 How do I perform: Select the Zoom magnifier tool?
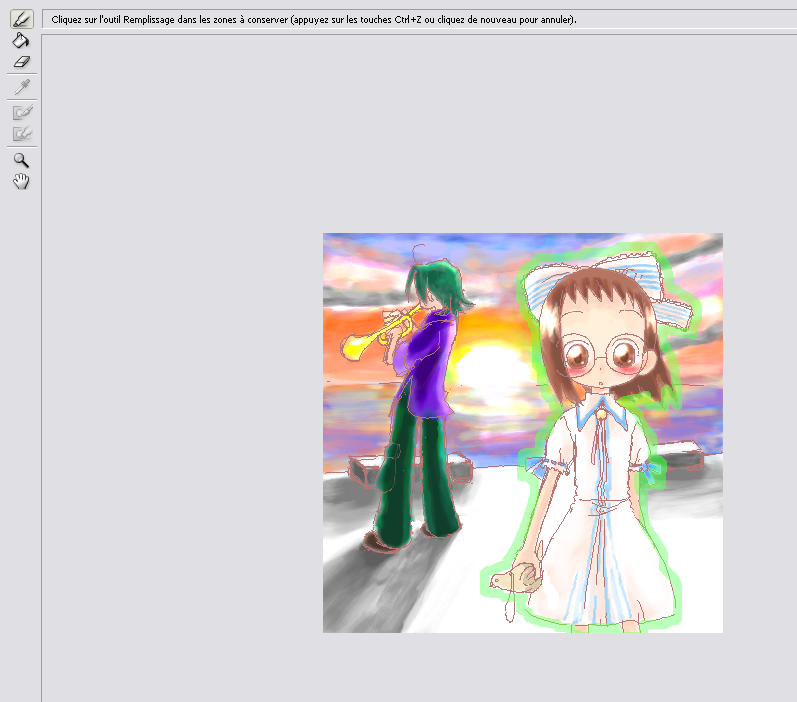click(x=21, y=160)
